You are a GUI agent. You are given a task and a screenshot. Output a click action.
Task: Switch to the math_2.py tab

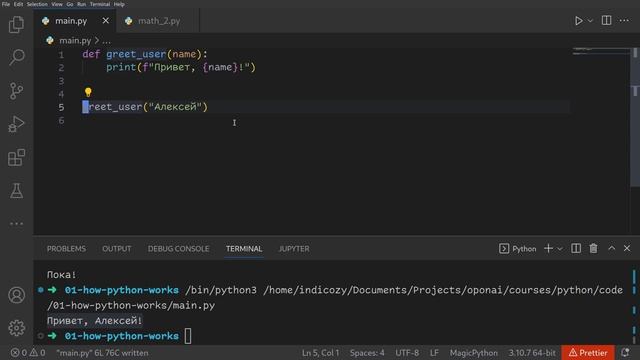[x=158, y=21]
